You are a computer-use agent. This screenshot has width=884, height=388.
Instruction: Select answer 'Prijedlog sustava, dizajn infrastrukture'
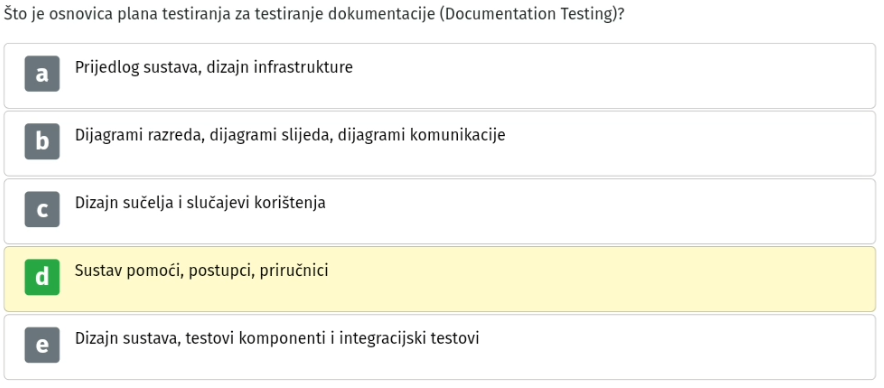click(x=214, y=68)
